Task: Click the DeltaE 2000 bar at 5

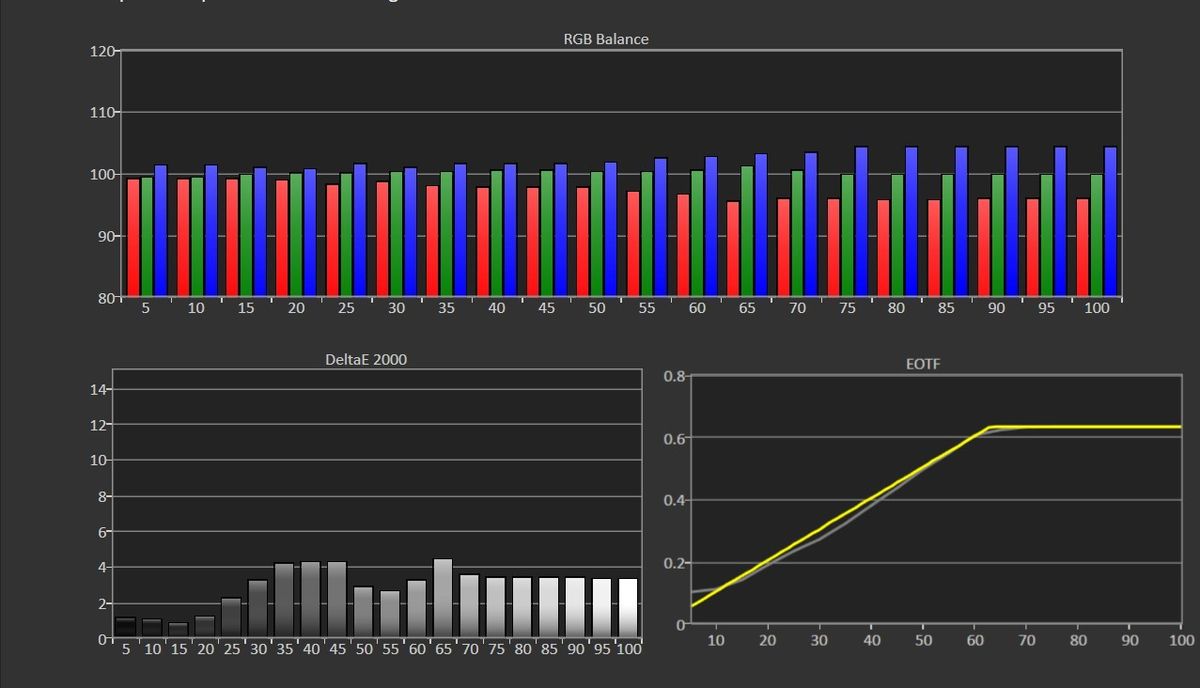Action: pyautogui.click(x=125, y=627)
